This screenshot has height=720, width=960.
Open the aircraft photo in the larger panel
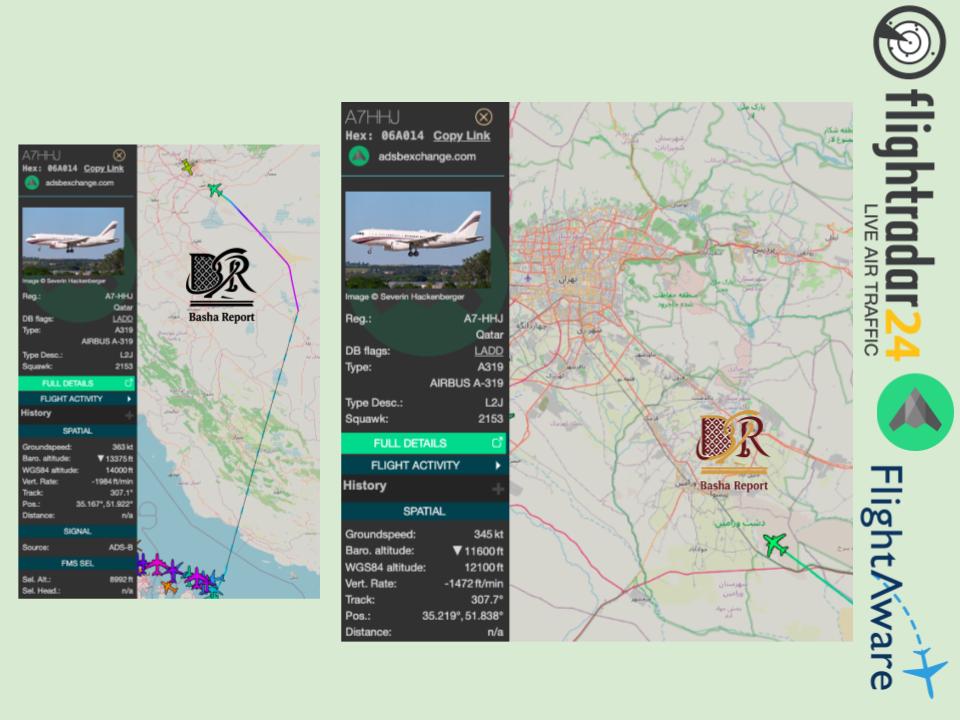[x=418, y=239]
